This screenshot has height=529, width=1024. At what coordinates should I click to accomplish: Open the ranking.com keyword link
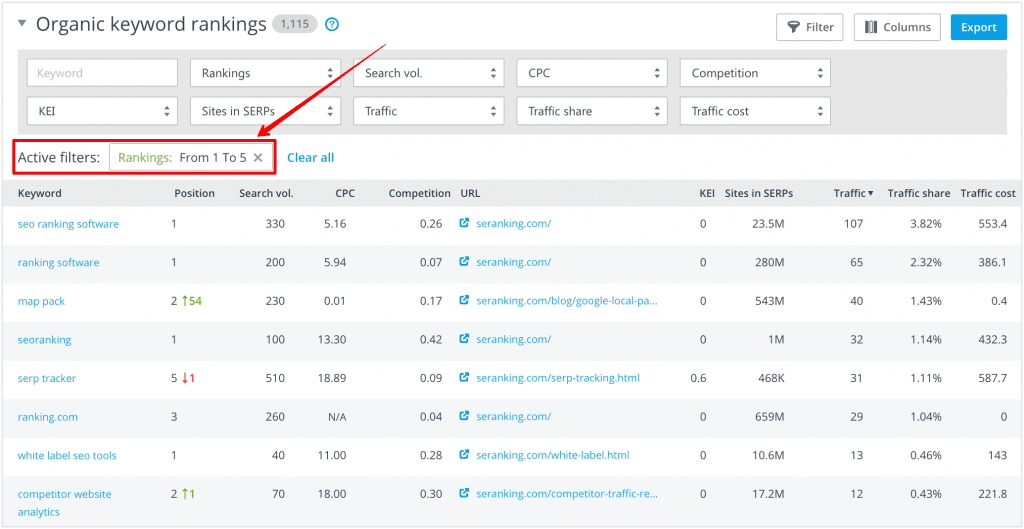click(48, 417)
